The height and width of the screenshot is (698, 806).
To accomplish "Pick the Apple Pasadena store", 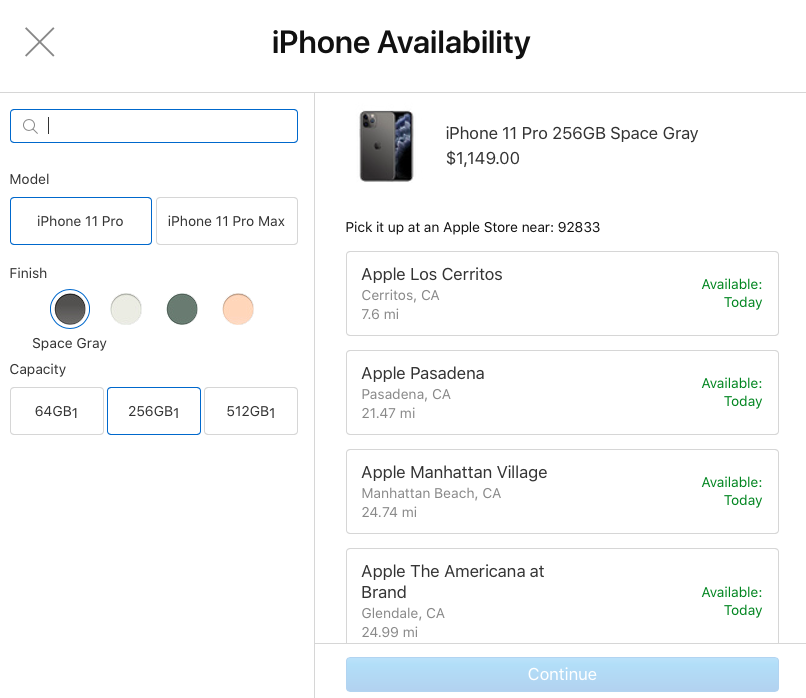I will 562,393.
